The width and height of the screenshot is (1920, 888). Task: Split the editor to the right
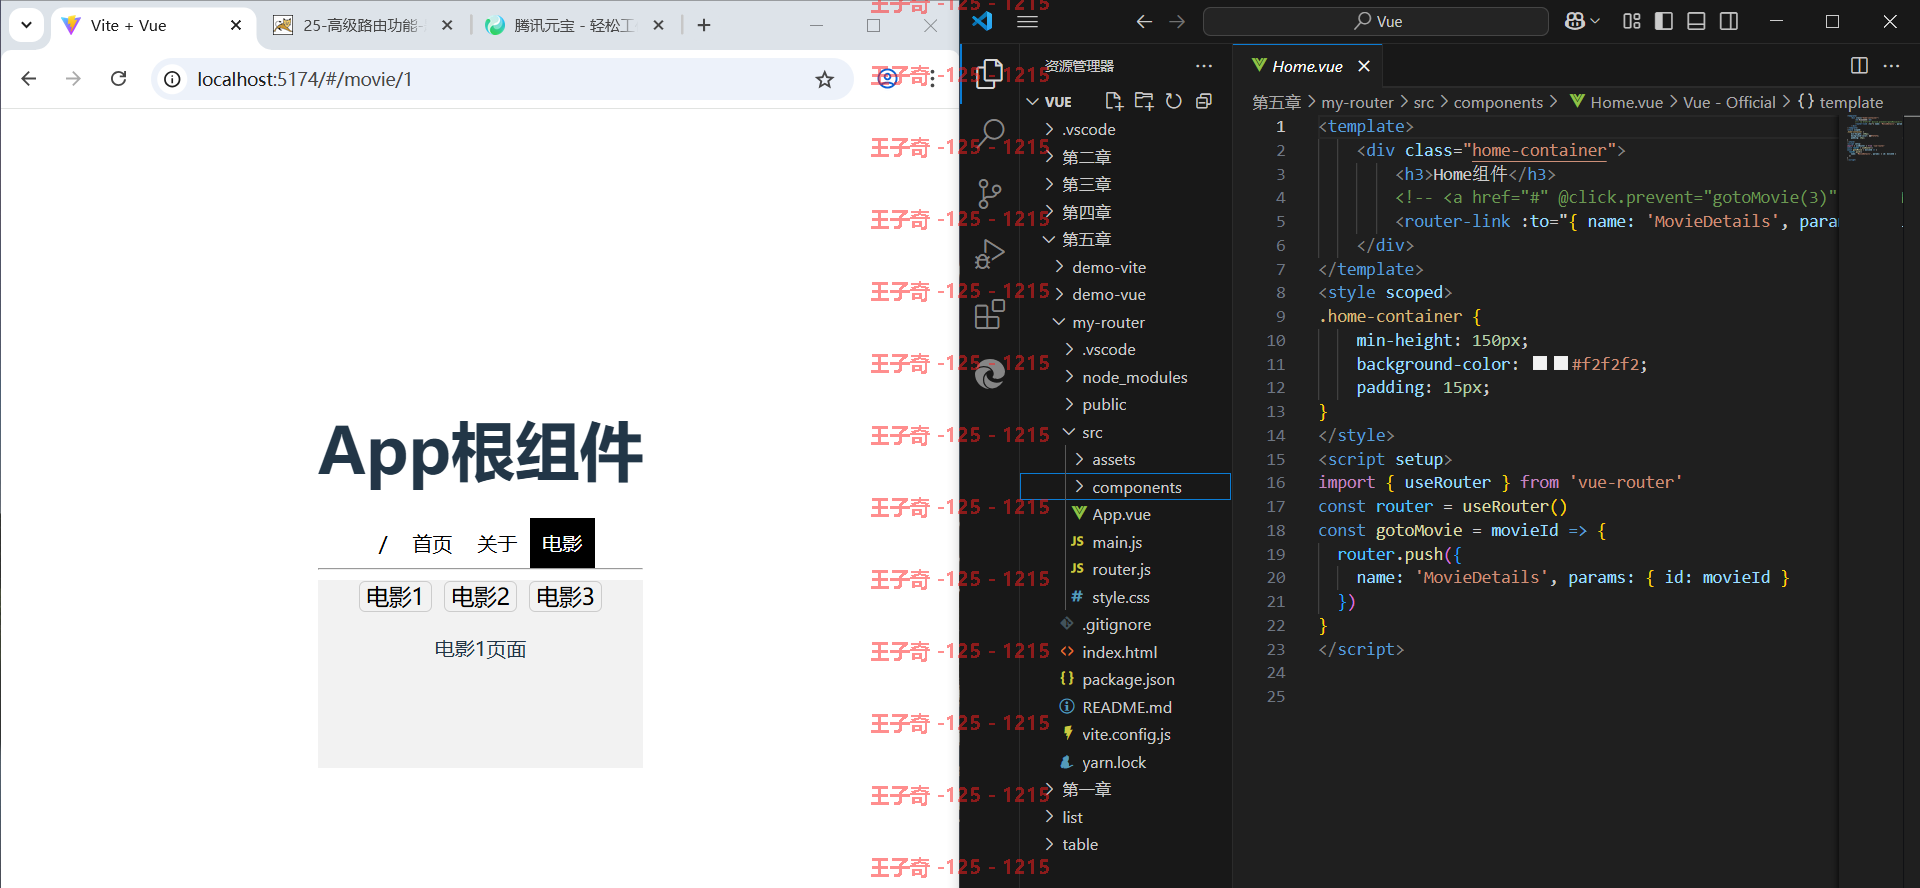[x=1859, y=66]
